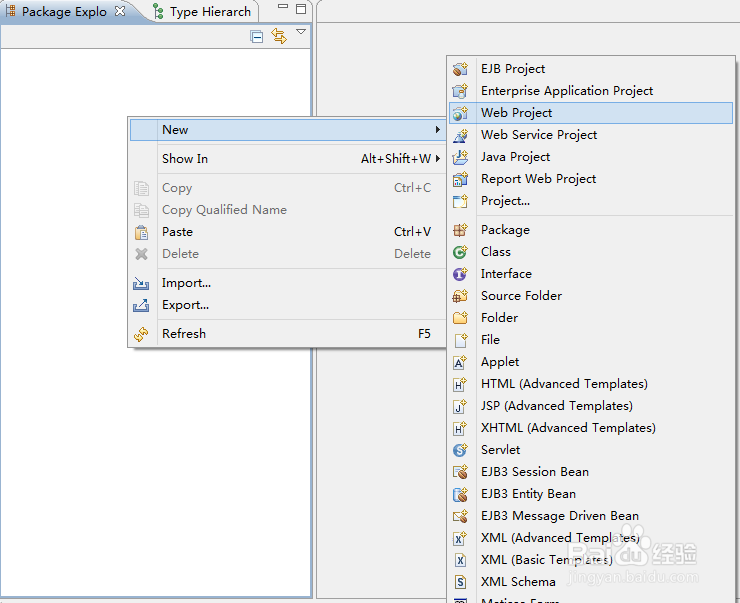This screenshot has height=603, width=740.
Task: Click the Source Folder icon
Action: click(x=460, y=296)
